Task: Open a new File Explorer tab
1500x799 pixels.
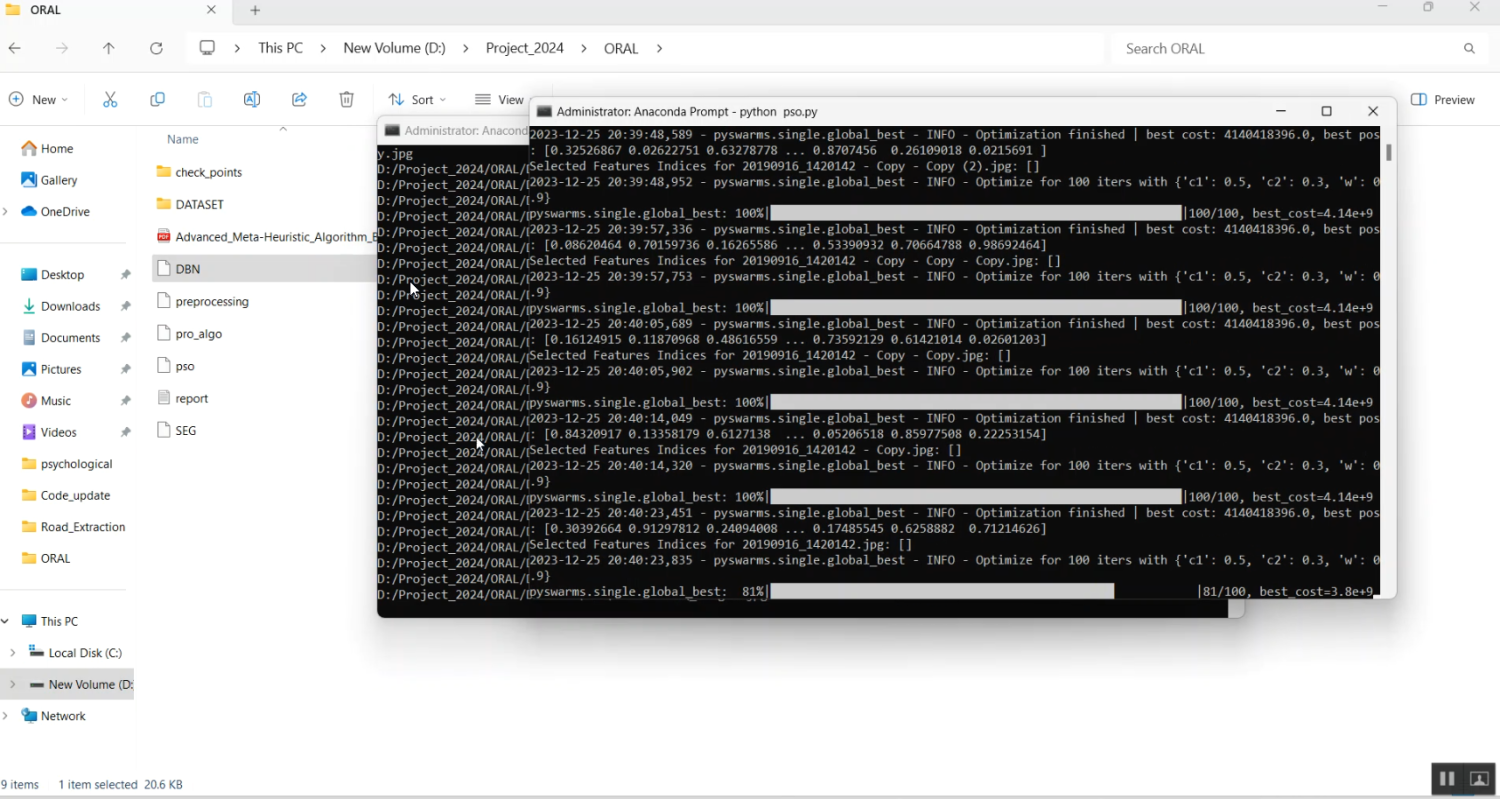Action: coord(255,10)
